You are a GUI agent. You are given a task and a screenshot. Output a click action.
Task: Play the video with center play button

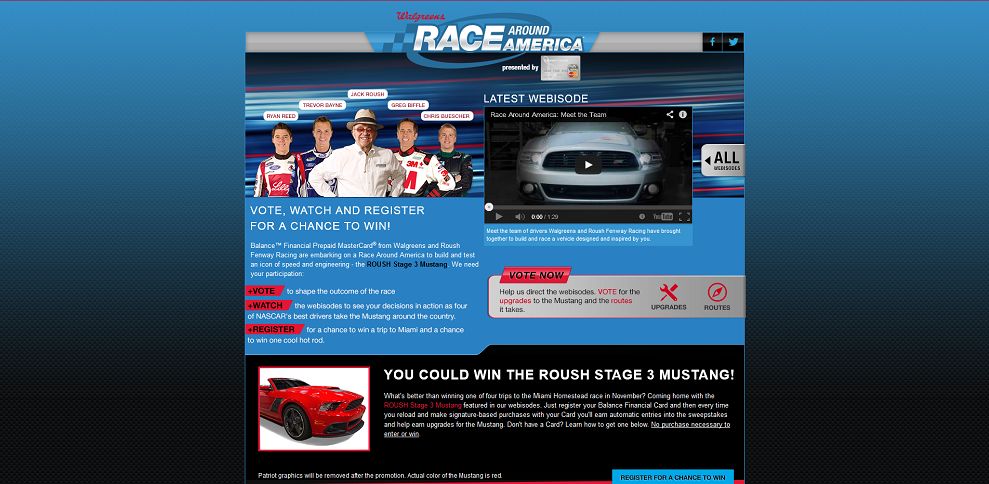tap(588, 165)
